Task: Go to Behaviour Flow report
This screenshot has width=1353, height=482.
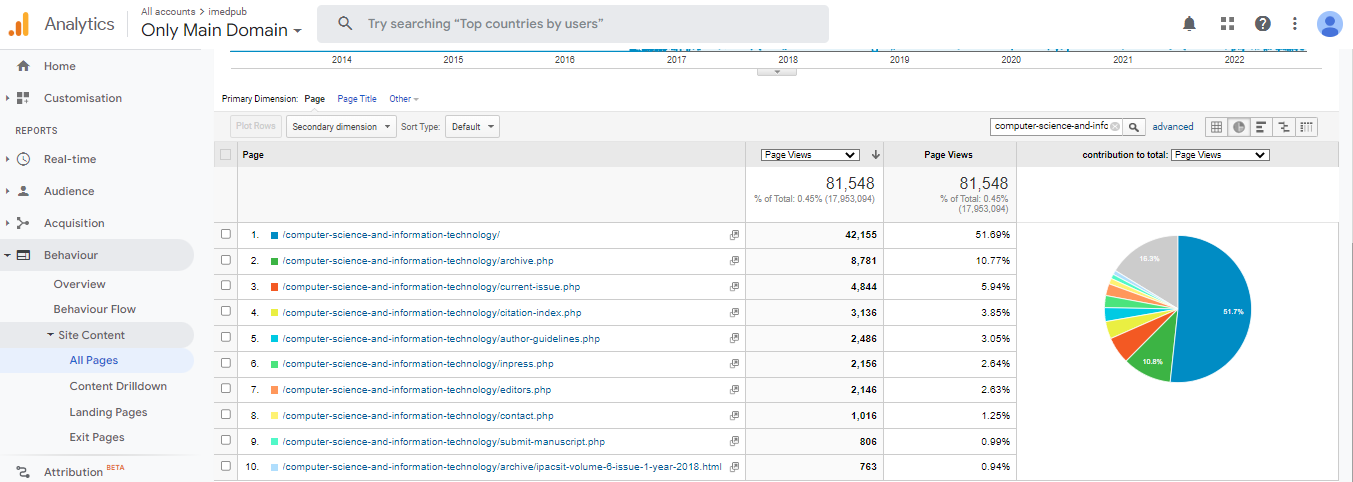Action: coord(94,309)
